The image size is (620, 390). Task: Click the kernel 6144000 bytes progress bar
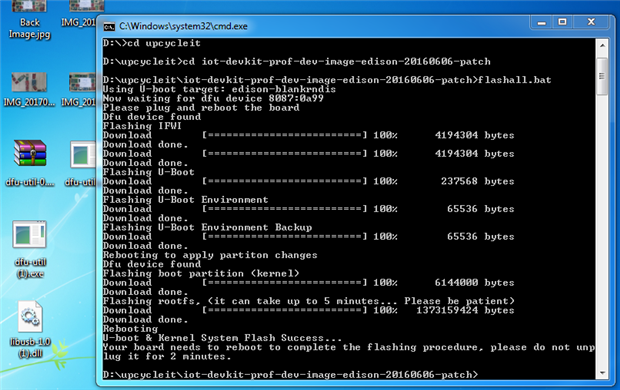(x=284, y=283)
